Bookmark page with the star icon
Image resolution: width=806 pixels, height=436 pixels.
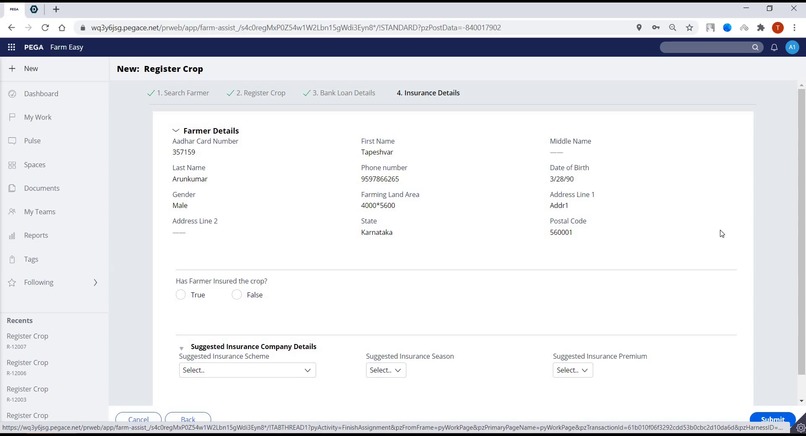point(689,28)
